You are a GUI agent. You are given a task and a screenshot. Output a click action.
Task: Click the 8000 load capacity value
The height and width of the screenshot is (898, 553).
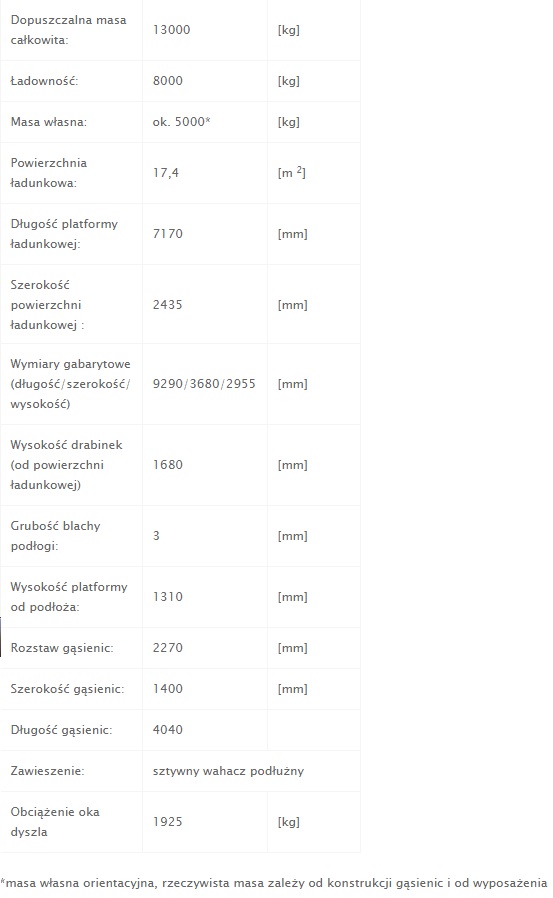click(x=168, y=81)
